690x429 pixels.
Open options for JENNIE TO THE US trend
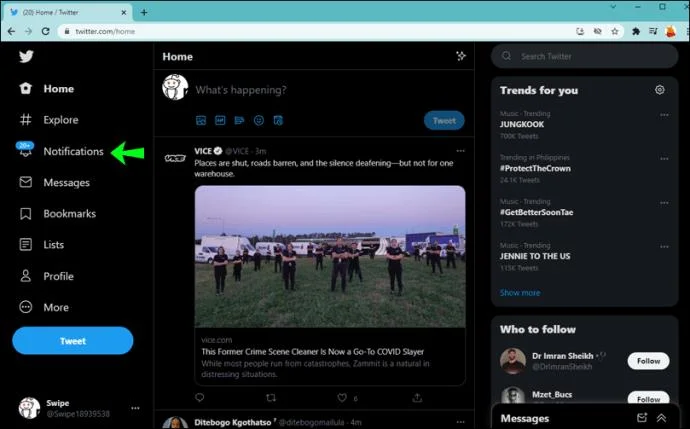(664, 246)
